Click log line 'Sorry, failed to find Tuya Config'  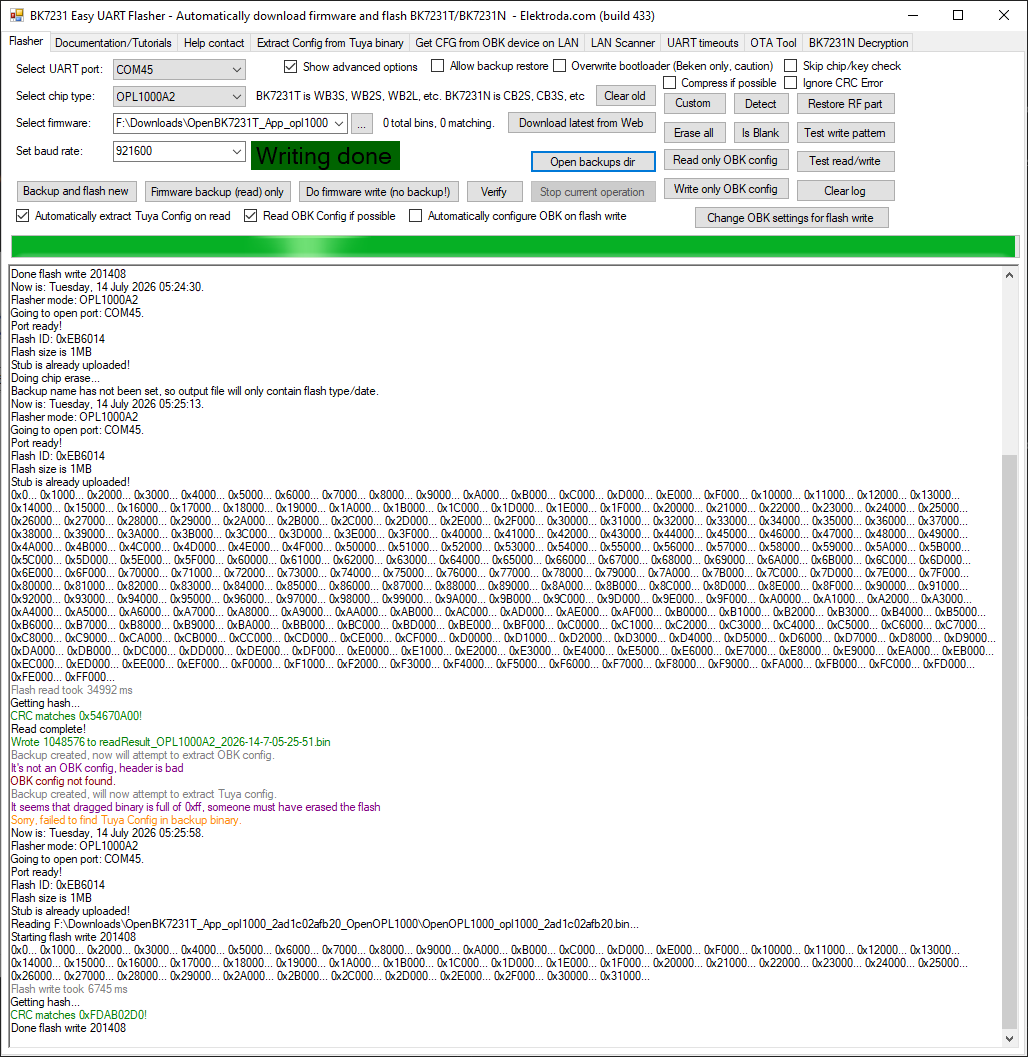tap(125, 820)
